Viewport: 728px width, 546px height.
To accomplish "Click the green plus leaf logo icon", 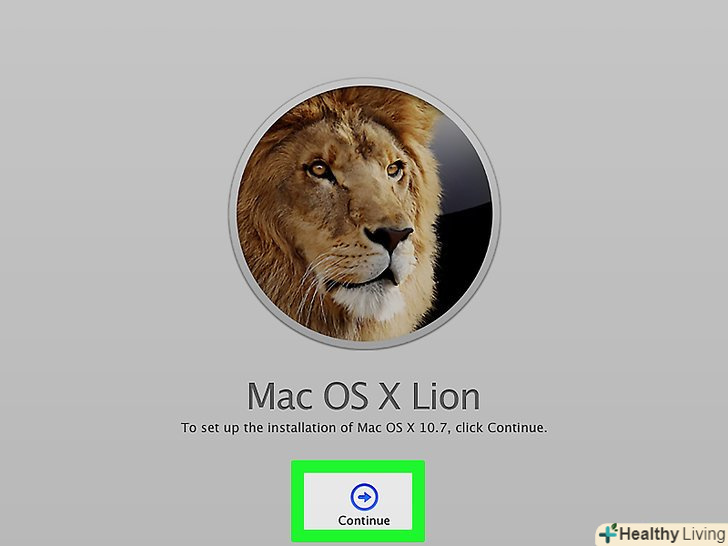I will [608, 533].
